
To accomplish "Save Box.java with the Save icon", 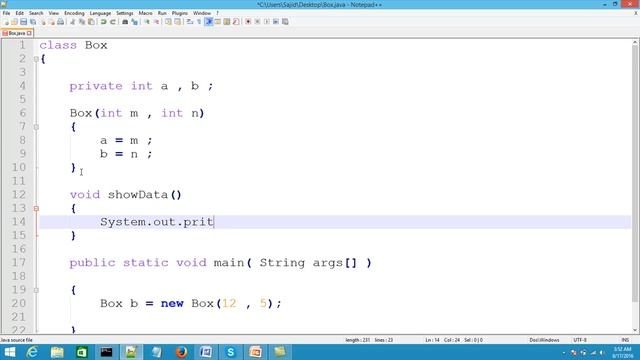I will pos(23,22).
